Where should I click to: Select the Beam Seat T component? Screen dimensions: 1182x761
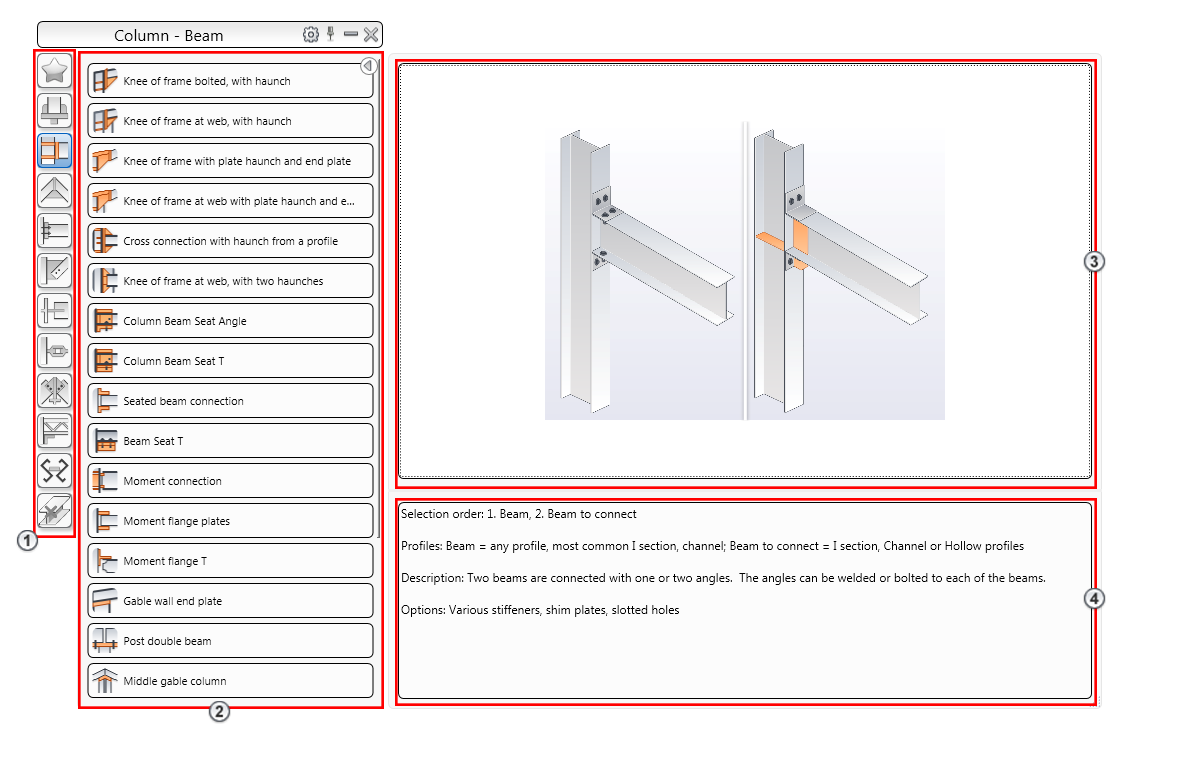(230, 440)
